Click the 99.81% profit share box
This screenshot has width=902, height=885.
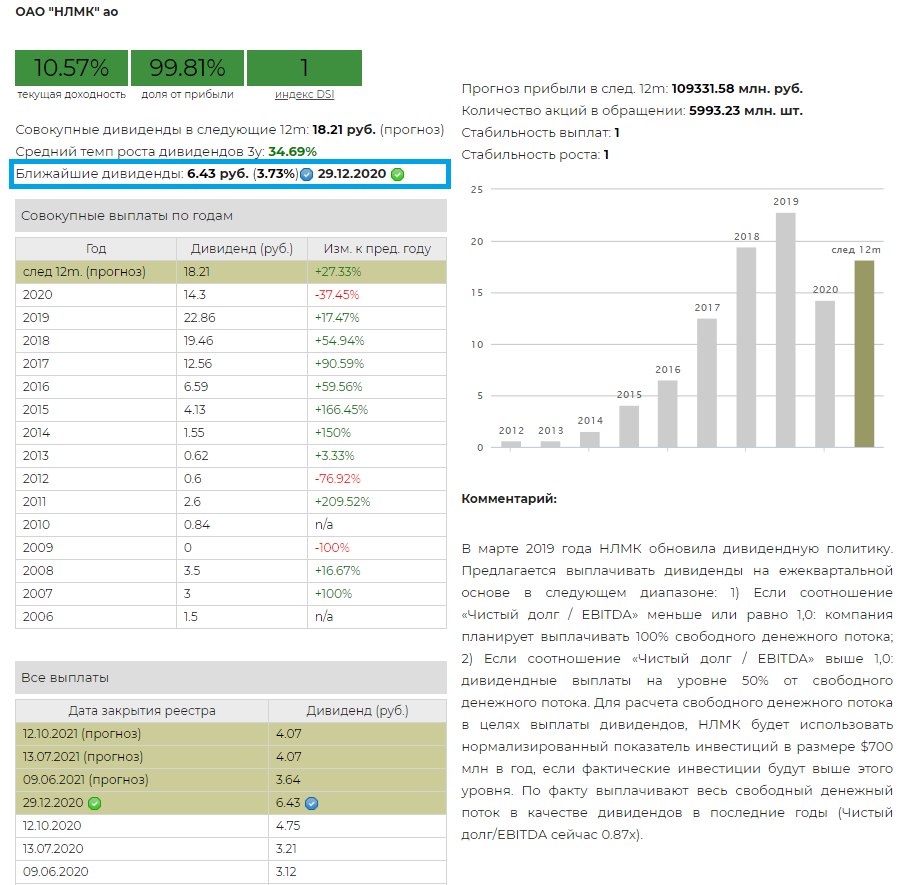point(188,68)
